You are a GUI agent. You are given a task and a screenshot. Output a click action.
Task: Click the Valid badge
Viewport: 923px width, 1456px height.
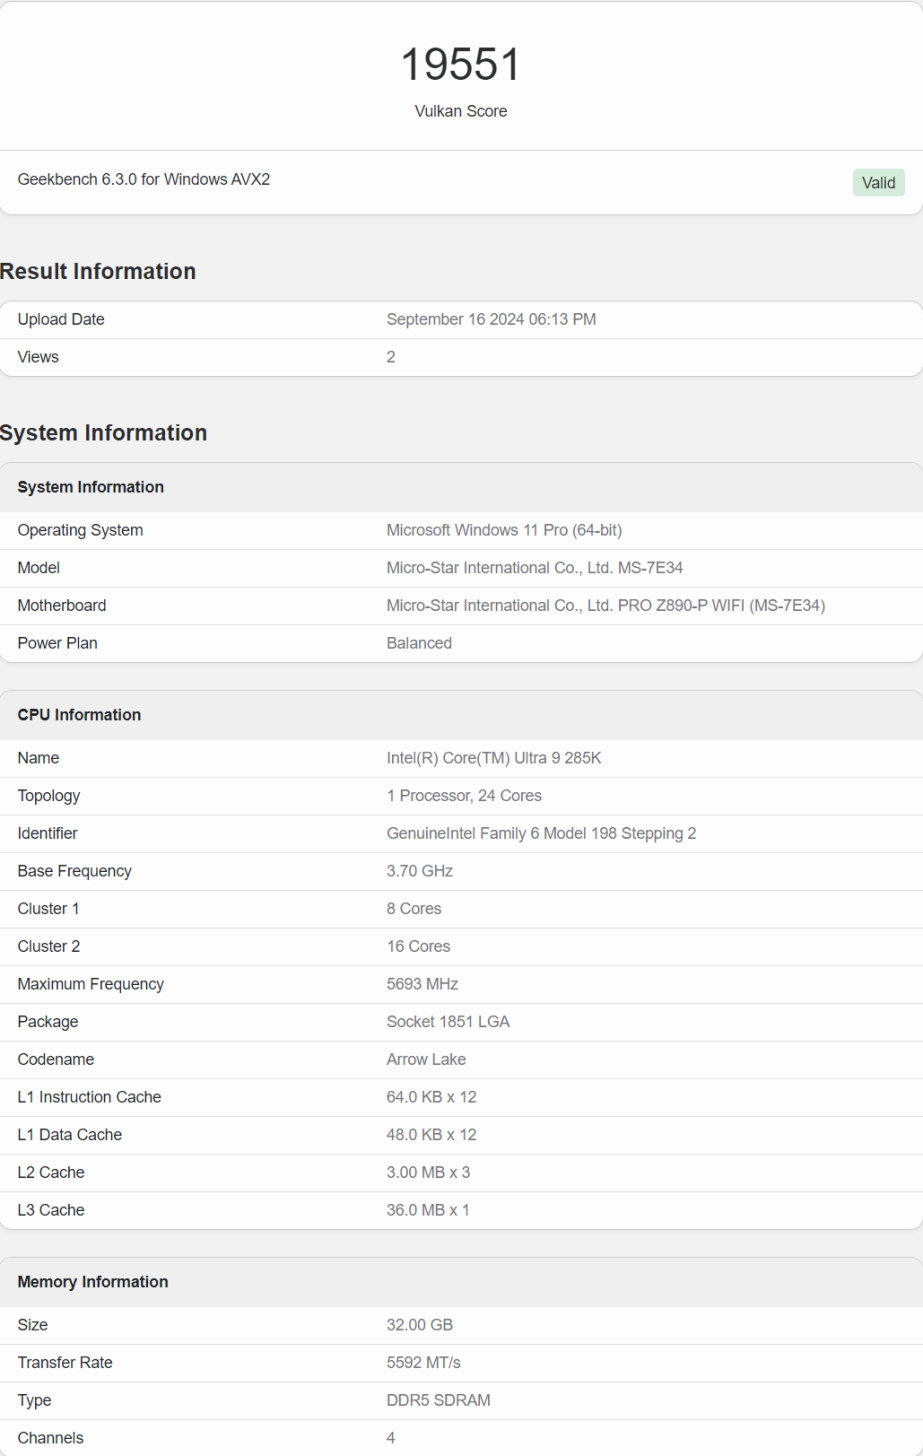coord(878,183)
